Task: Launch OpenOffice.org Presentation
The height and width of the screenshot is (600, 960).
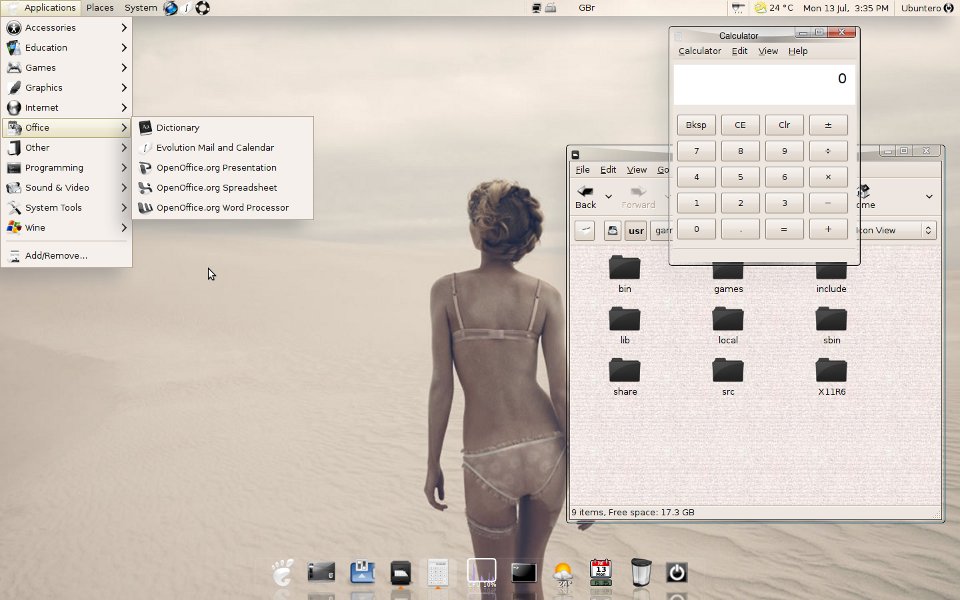Action: pyautogui.click(x=223, y=168)
